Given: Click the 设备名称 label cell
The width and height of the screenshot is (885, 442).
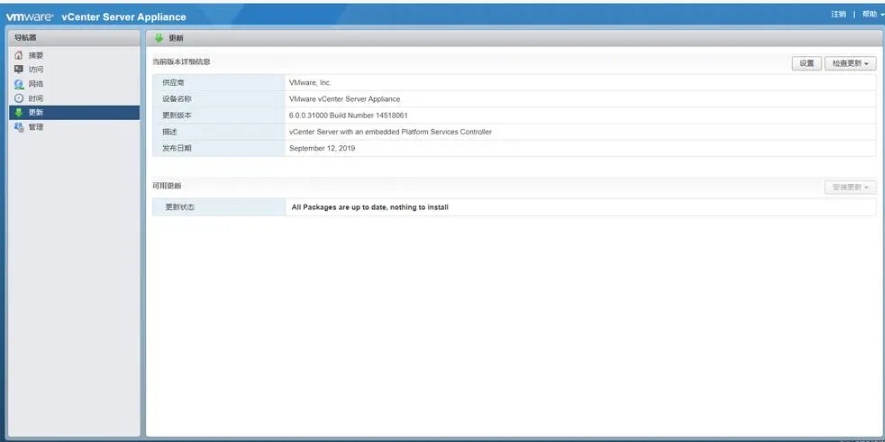Looking at the screenshot, I should point(219,99).
